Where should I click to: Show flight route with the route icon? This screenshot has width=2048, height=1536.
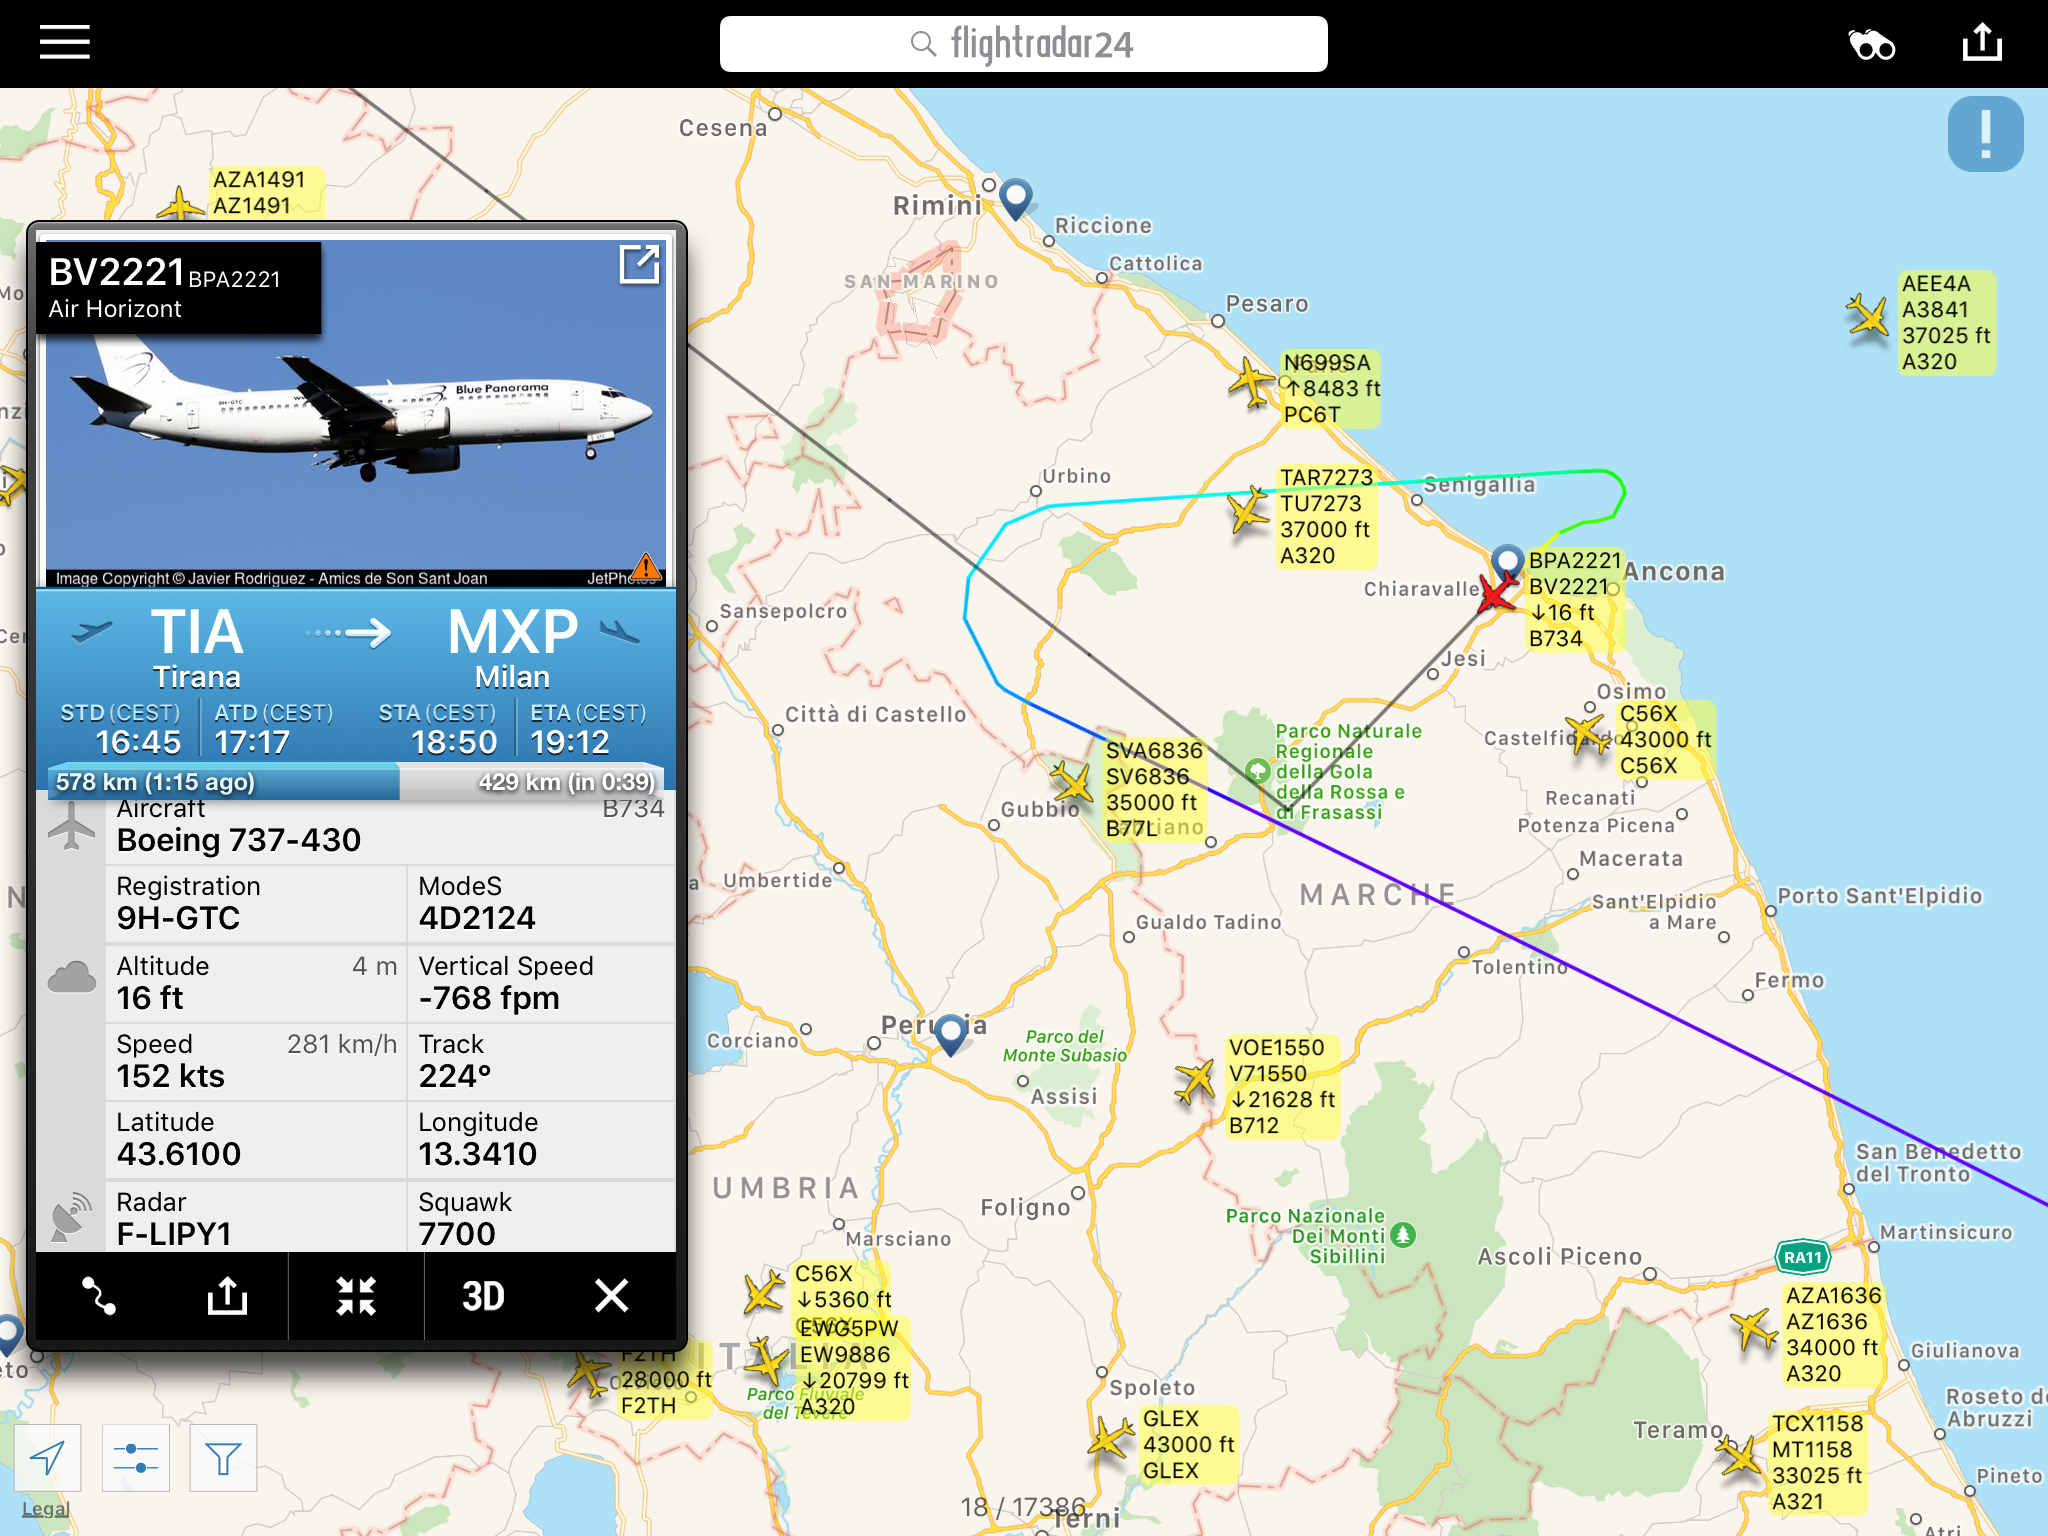pos(99,1296)
